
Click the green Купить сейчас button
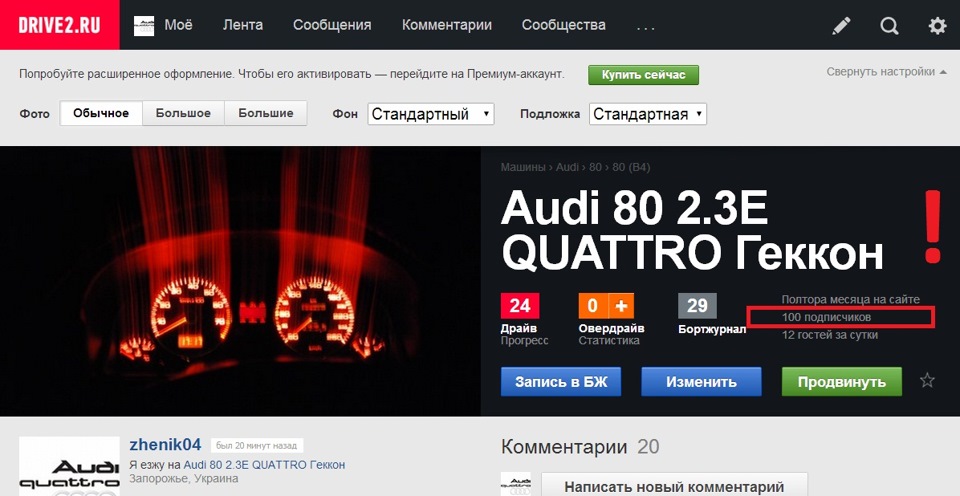pyautogui.click(x=643, y=75)
